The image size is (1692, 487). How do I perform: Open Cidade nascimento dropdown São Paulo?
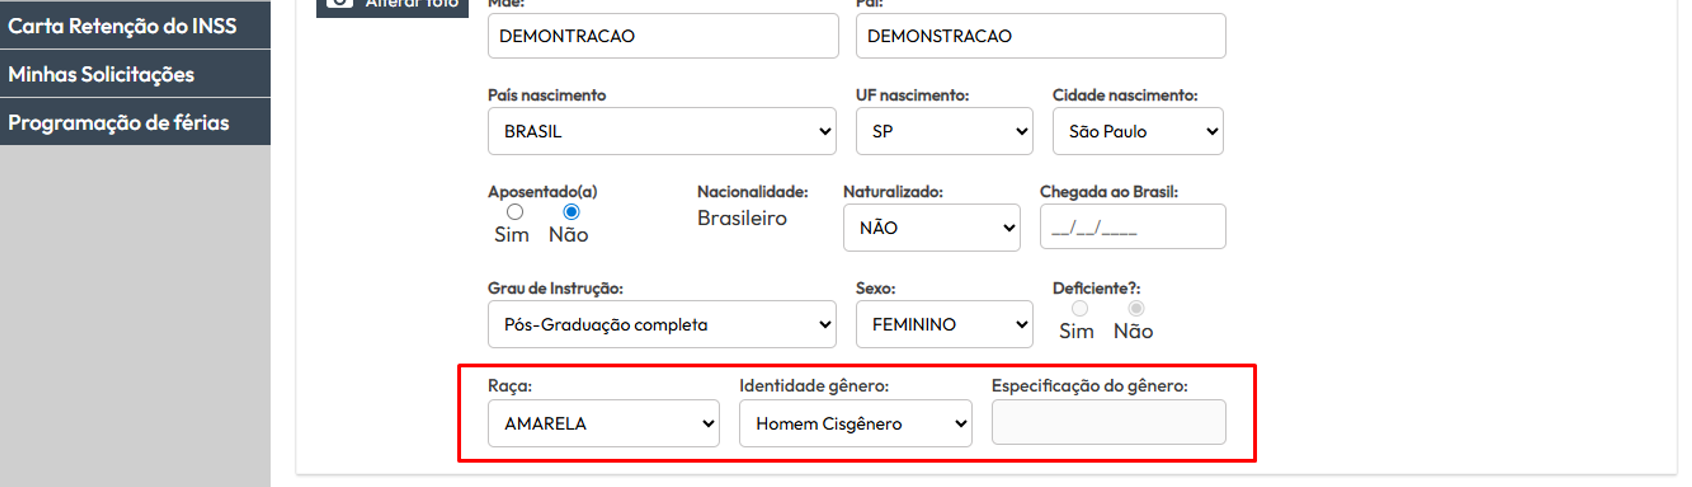(1138, 131)
